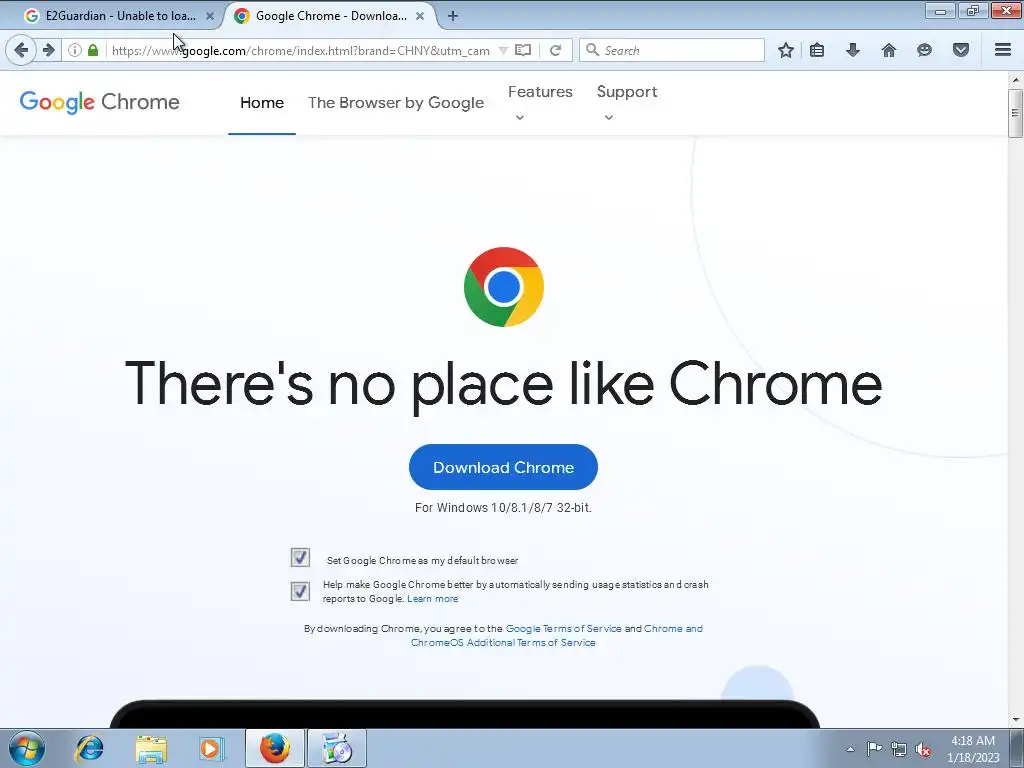Open Google Terms of Service link

tap(564, 628)
